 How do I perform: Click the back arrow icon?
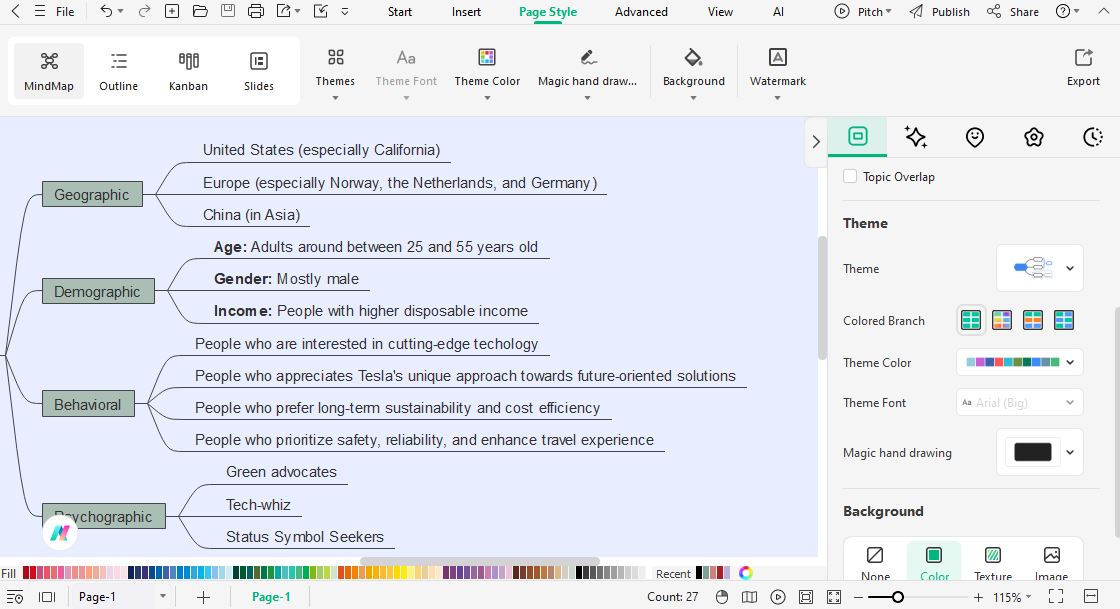16,11
